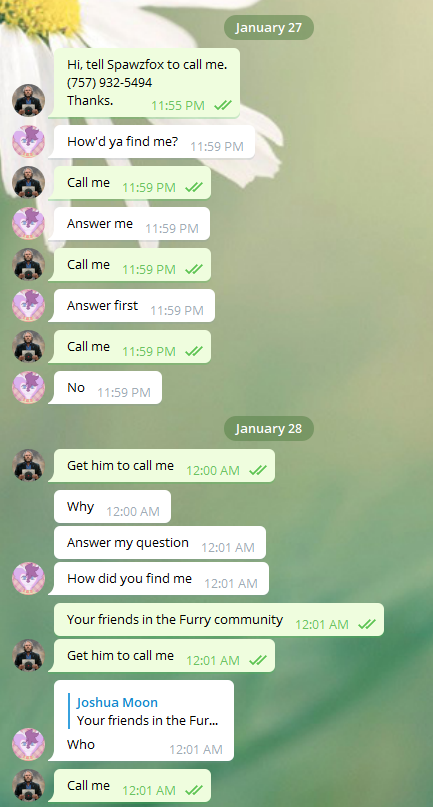Click the January 27 date badge
433x807 pixels.
coord(269,27)
